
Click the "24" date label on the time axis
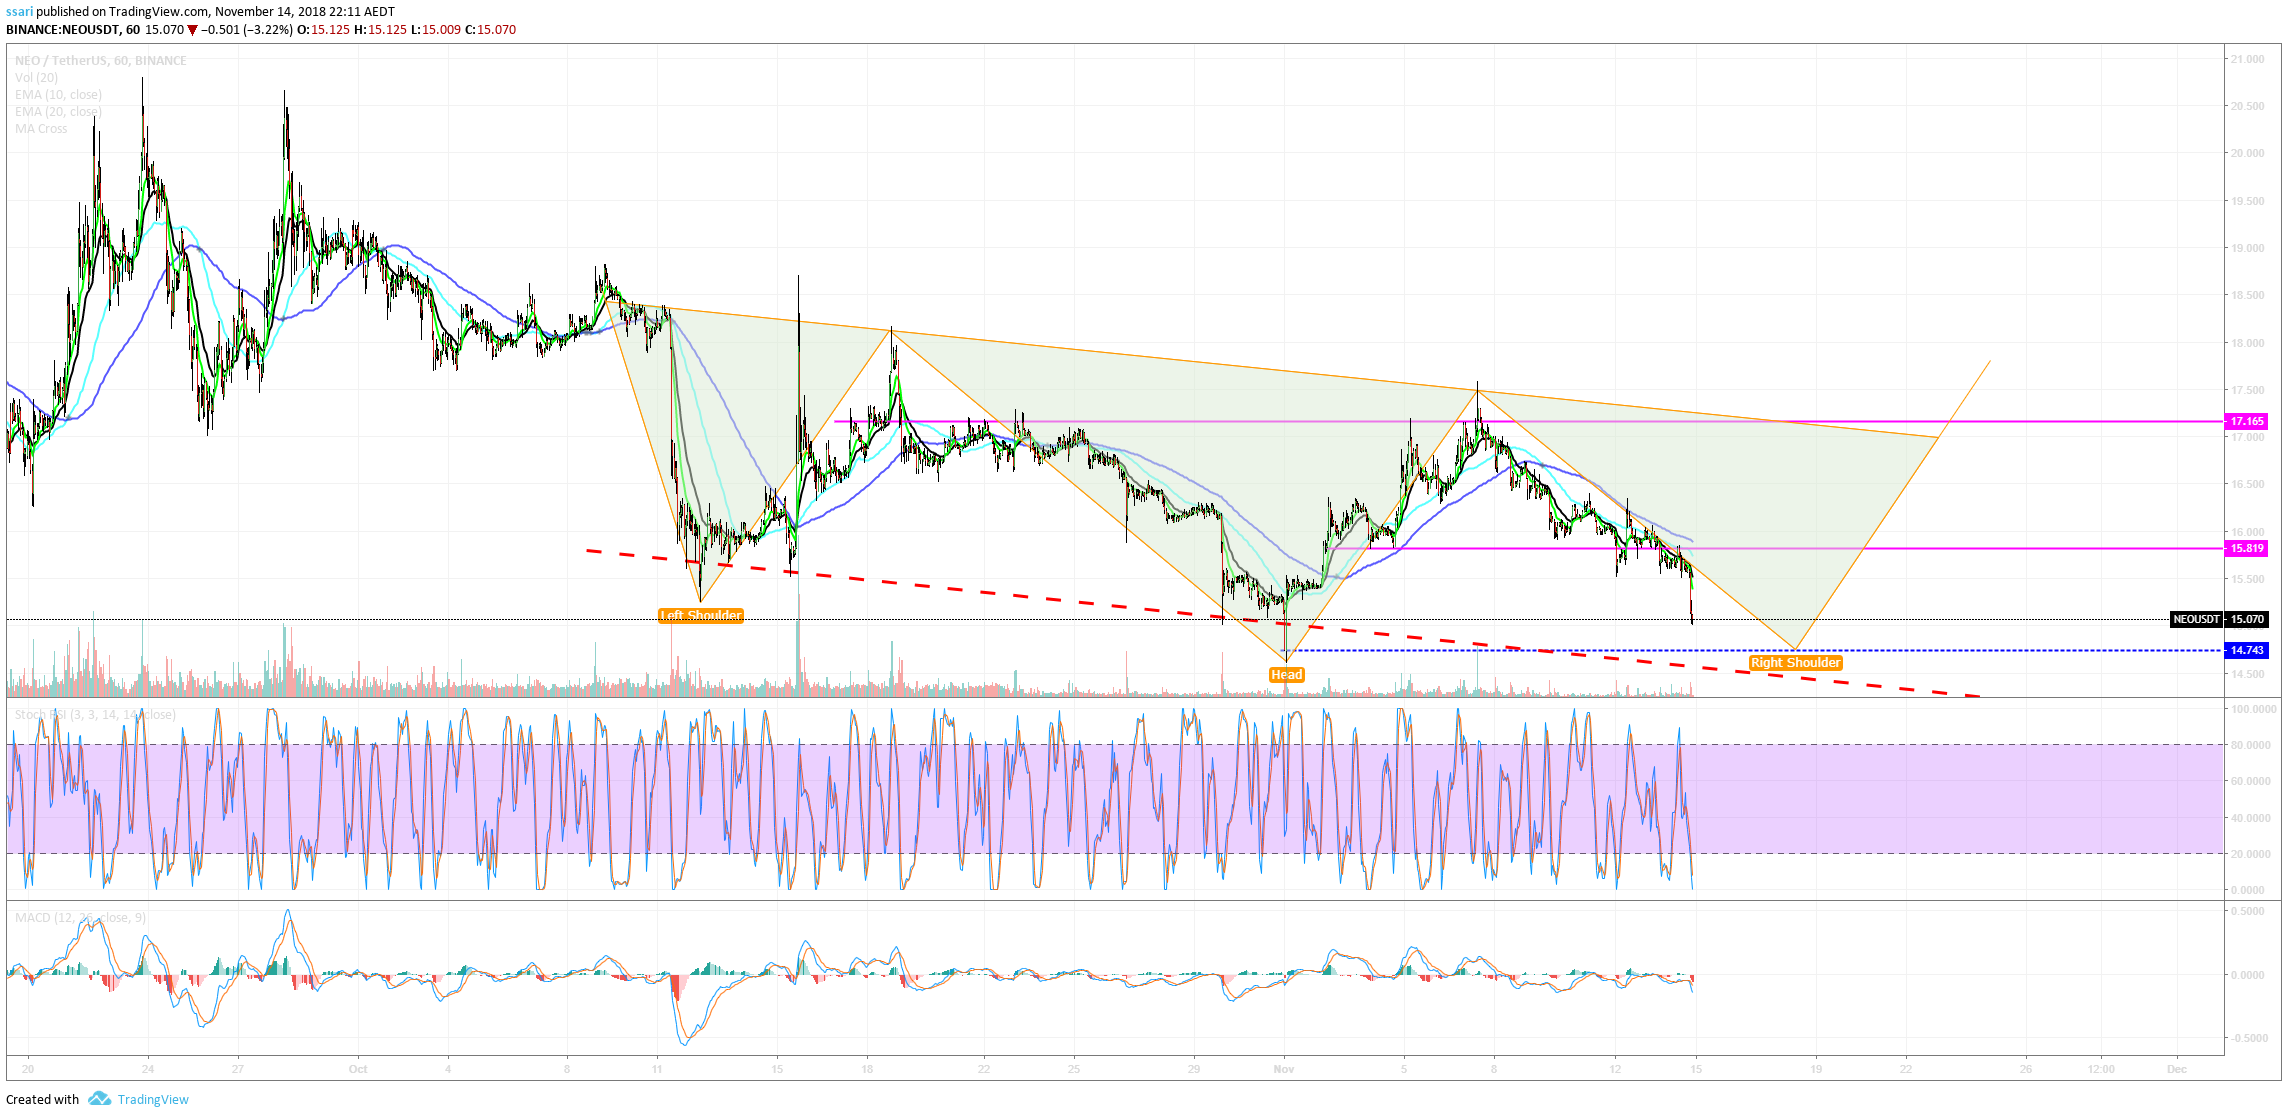tap(148, 1069)
